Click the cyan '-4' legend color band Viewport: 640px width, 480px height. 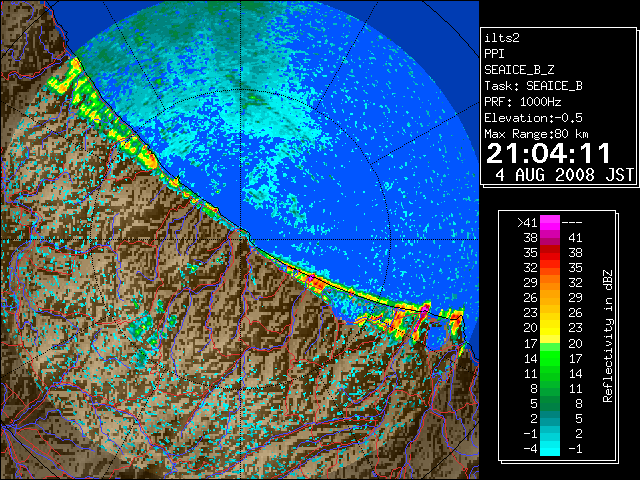550,448
